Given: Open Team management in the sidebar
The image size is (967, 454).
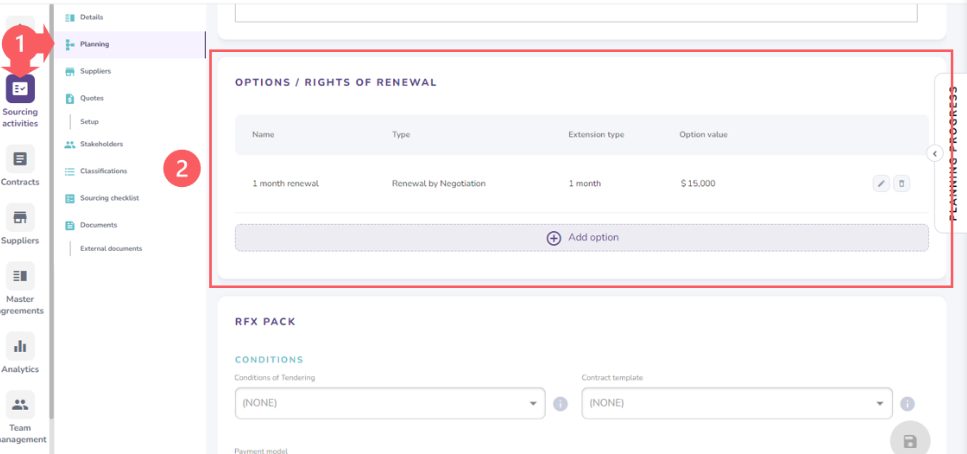Looking at the screenshot, I should point(20,404).
